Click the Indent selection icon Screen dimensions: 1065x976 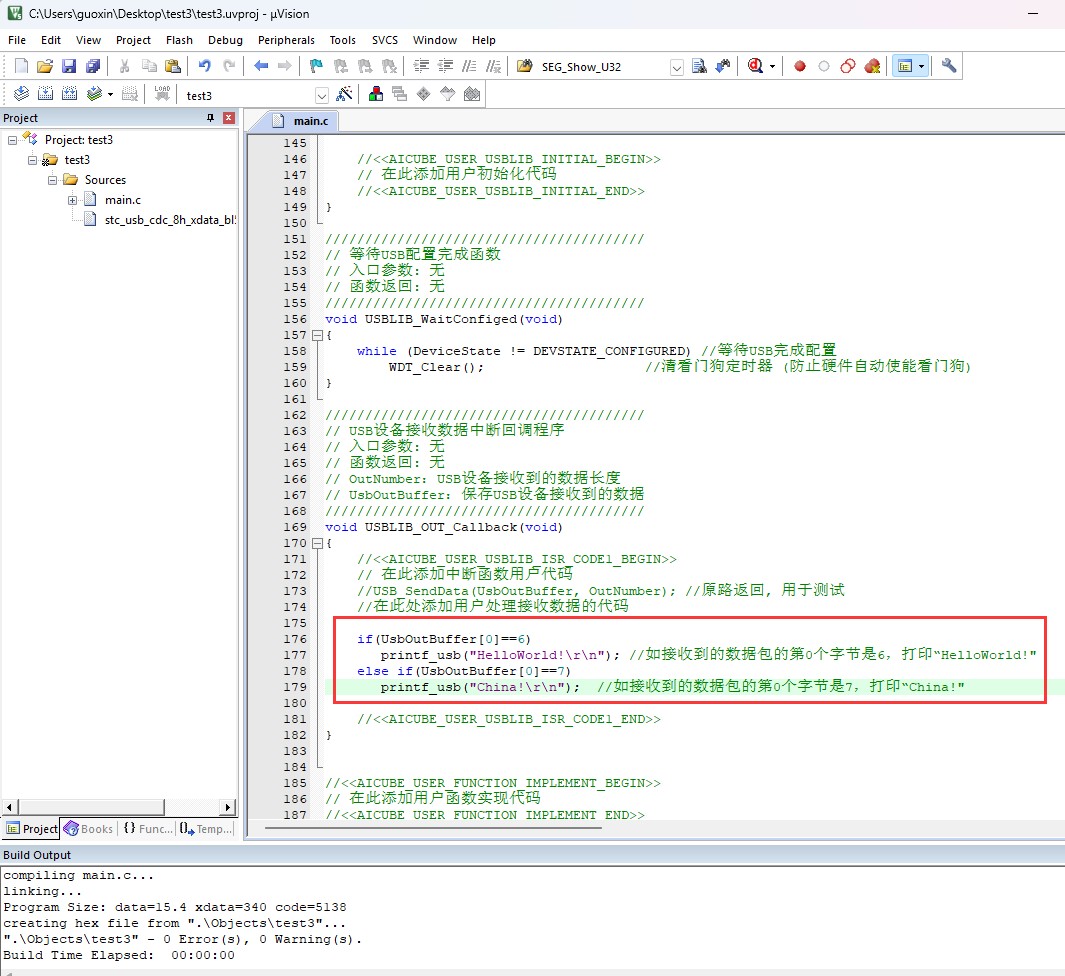[x=421, y=66]
